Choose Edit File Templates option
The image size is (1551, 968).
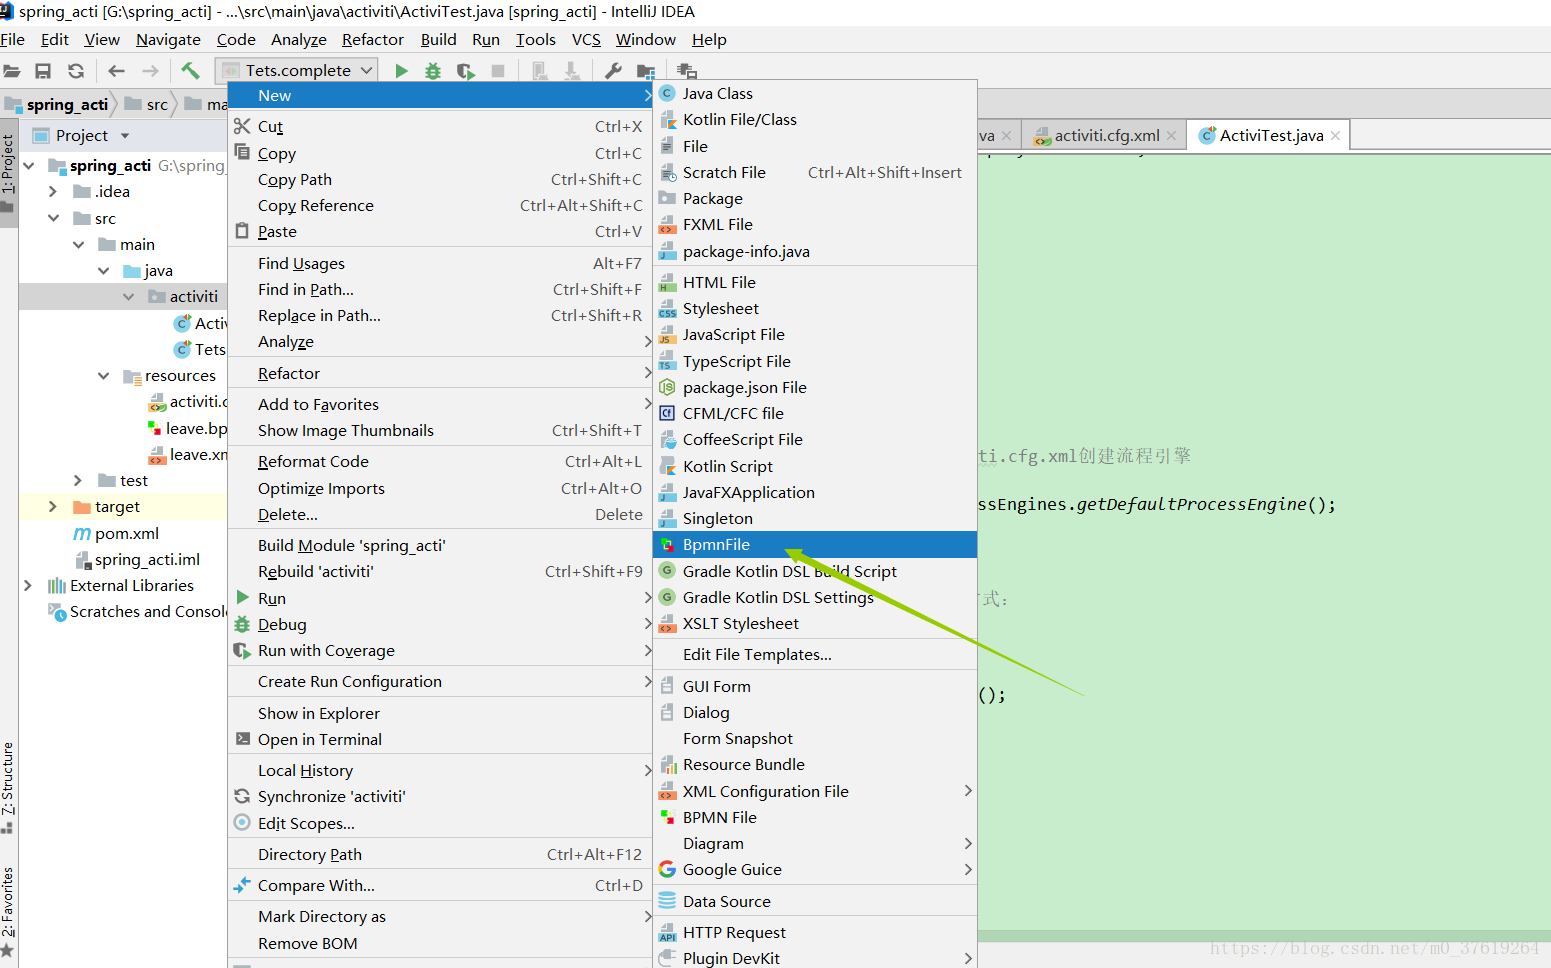[815, 655]
